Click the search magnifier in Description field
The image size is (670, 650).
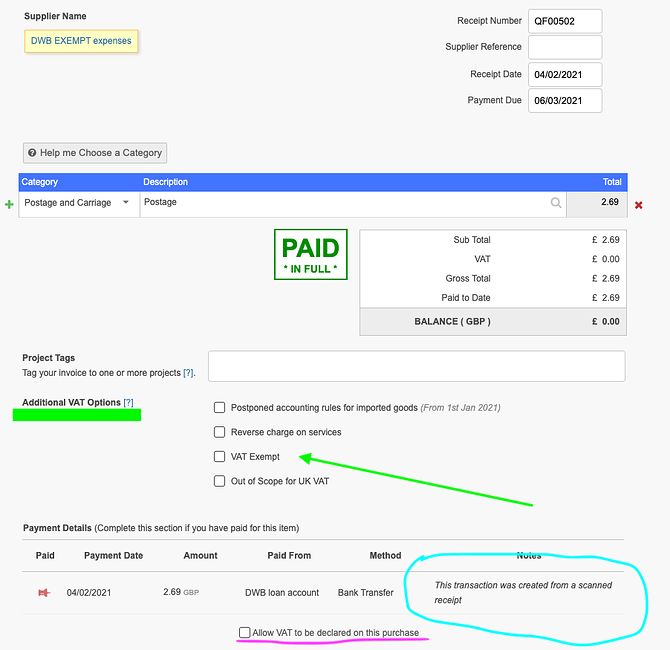click(556, 203)
